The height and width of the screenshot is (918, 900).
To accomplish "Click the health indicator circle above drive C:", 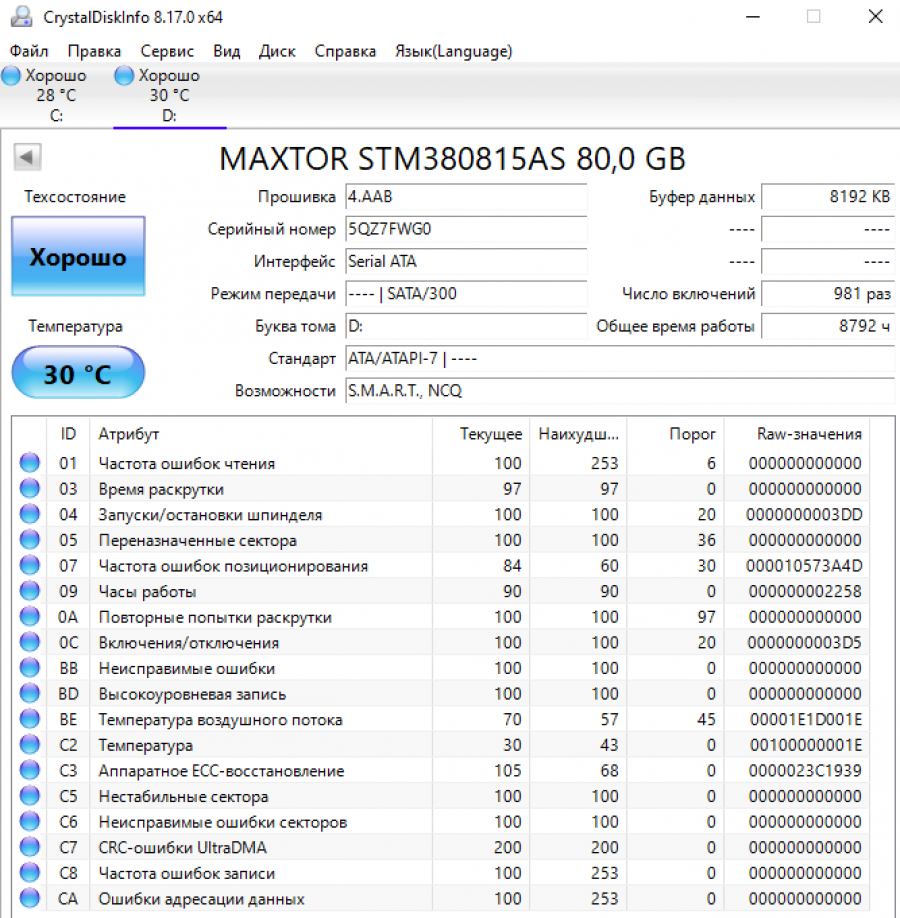I will coord(10,74).
